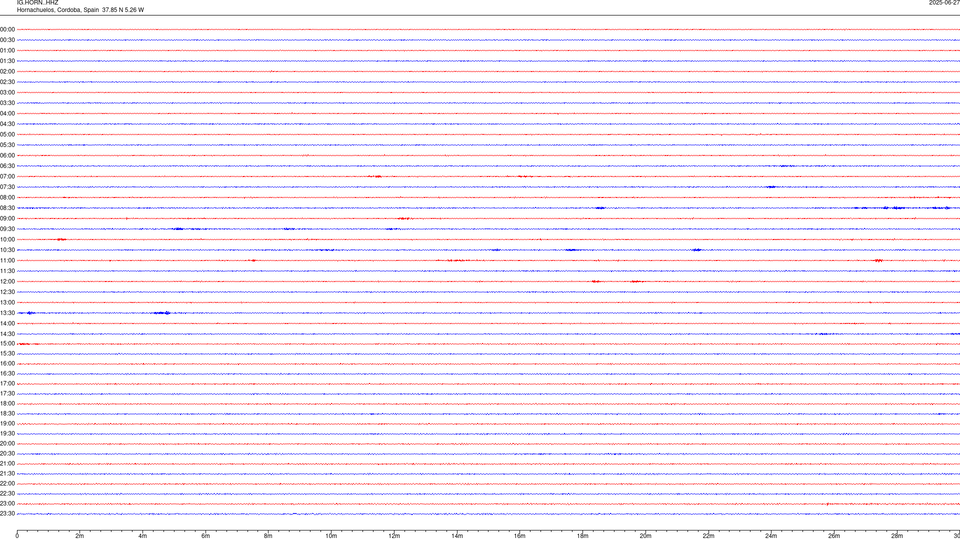Click the 13:30 row label

[x=7, y=313]
